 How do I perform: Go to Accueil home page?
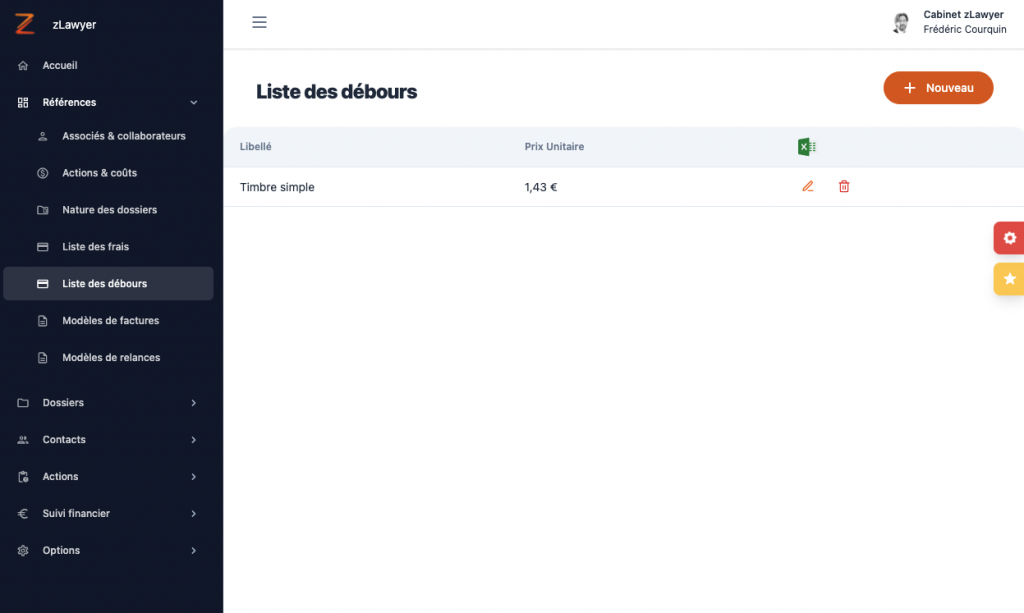click(x=60, y=66)
